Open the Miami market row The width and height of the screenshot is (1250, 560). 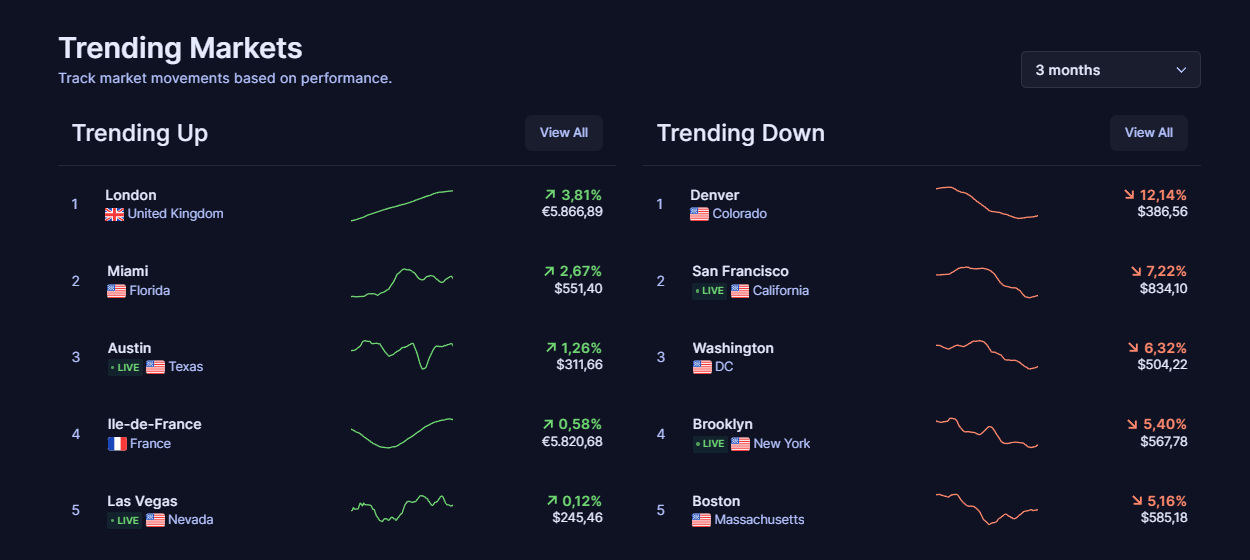click(x=337, y=281)
